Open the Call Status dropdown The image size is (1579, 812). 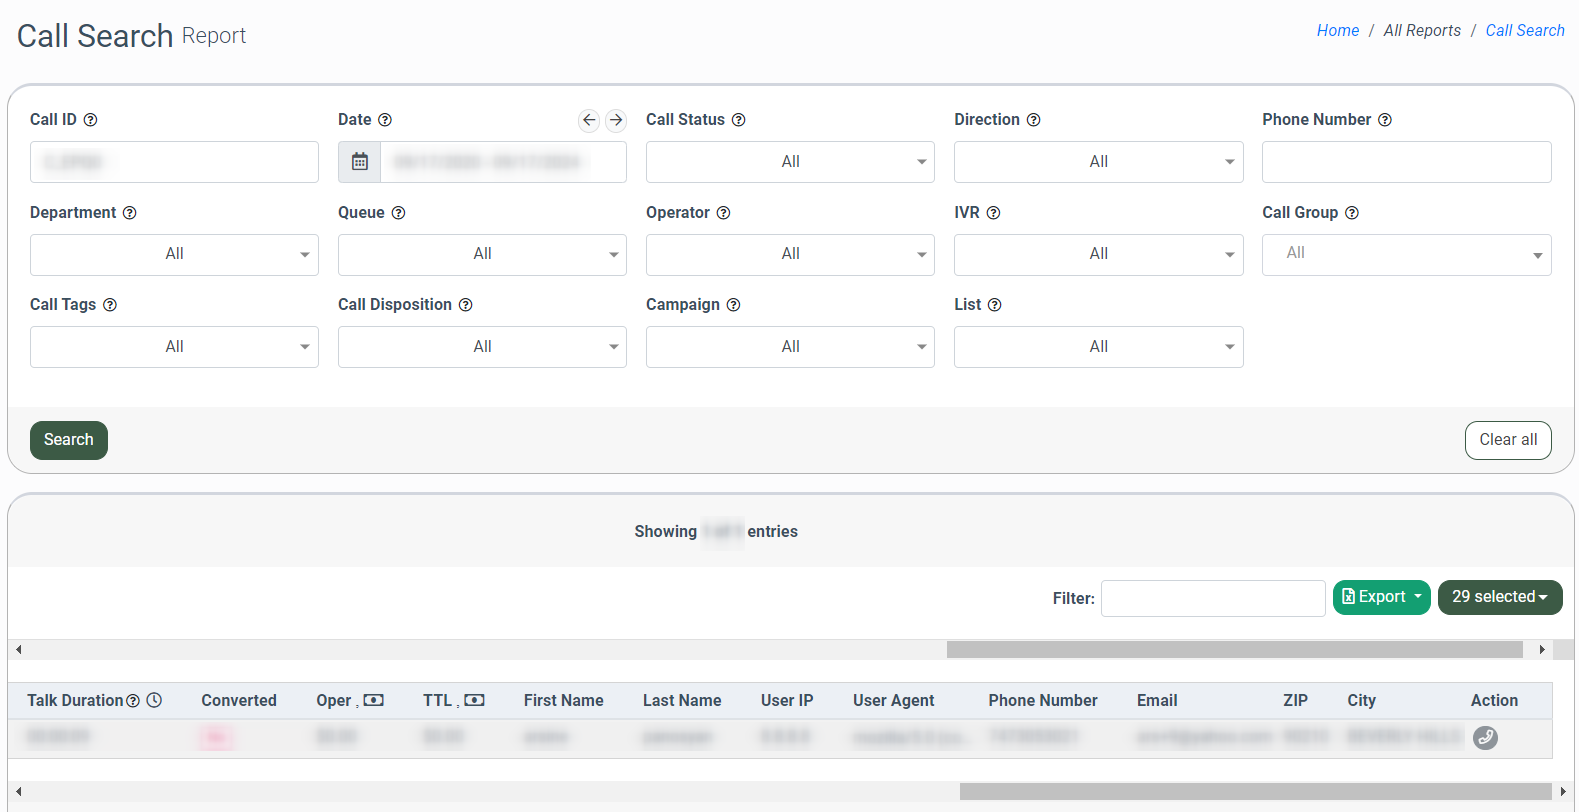(x=790, y=162)
